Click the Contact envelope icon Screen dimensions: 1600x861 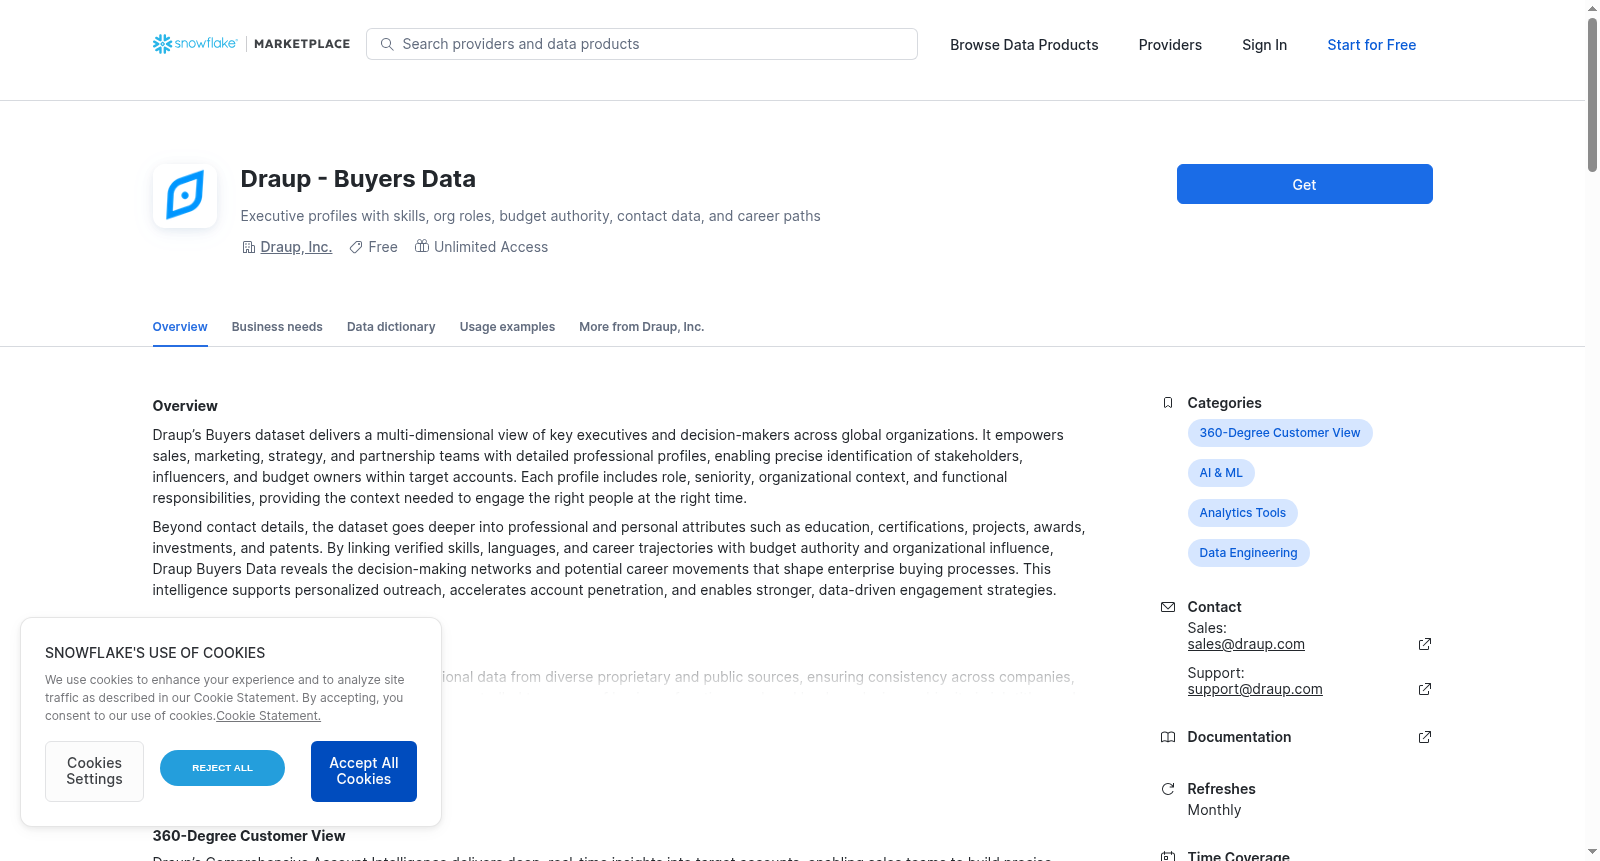pos(1168,607)
